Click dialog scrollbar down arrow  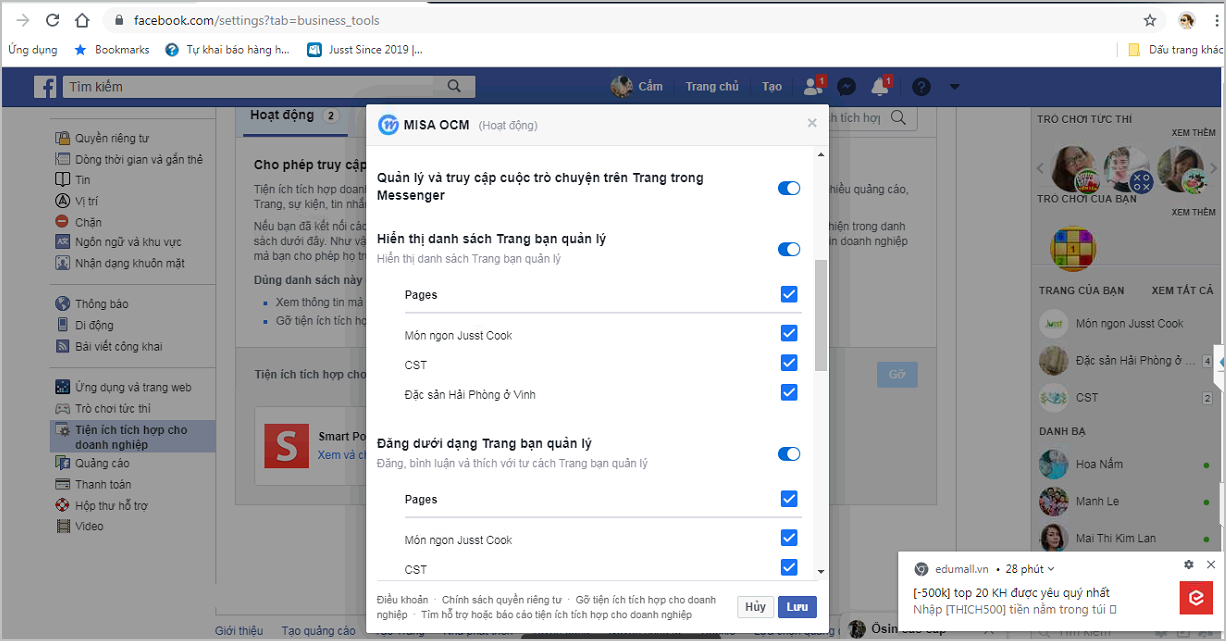821,571
